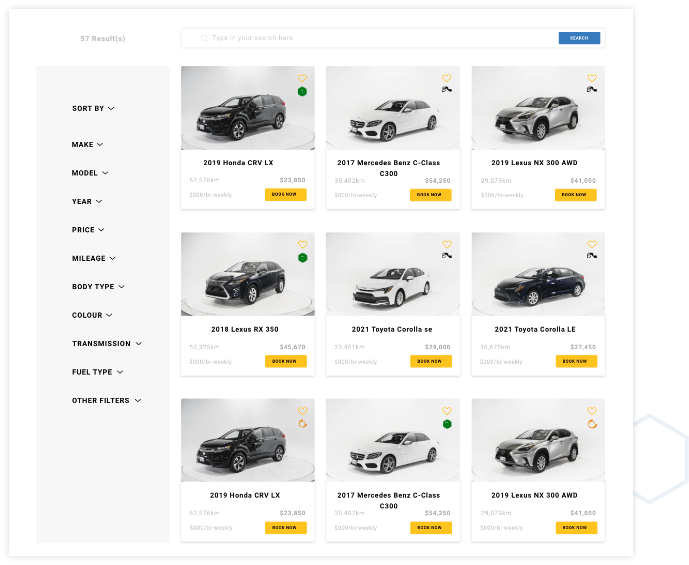Open the Other Filters section

[x=106, y=401]
